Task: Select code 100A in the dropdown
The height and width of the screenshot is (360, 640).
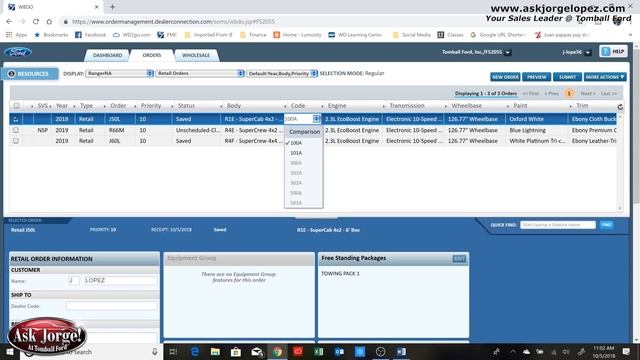Action: click(296, 143)
